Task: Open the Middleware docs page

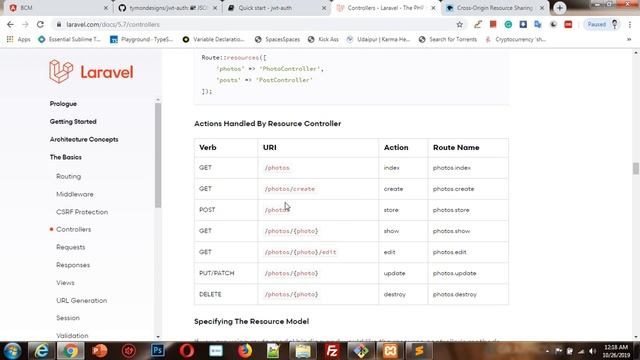Action: [75, 194]
